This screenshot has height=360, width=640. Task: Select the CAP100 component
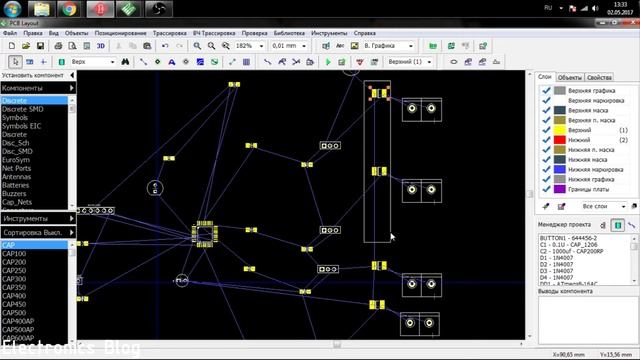click(x=14, y=253)
